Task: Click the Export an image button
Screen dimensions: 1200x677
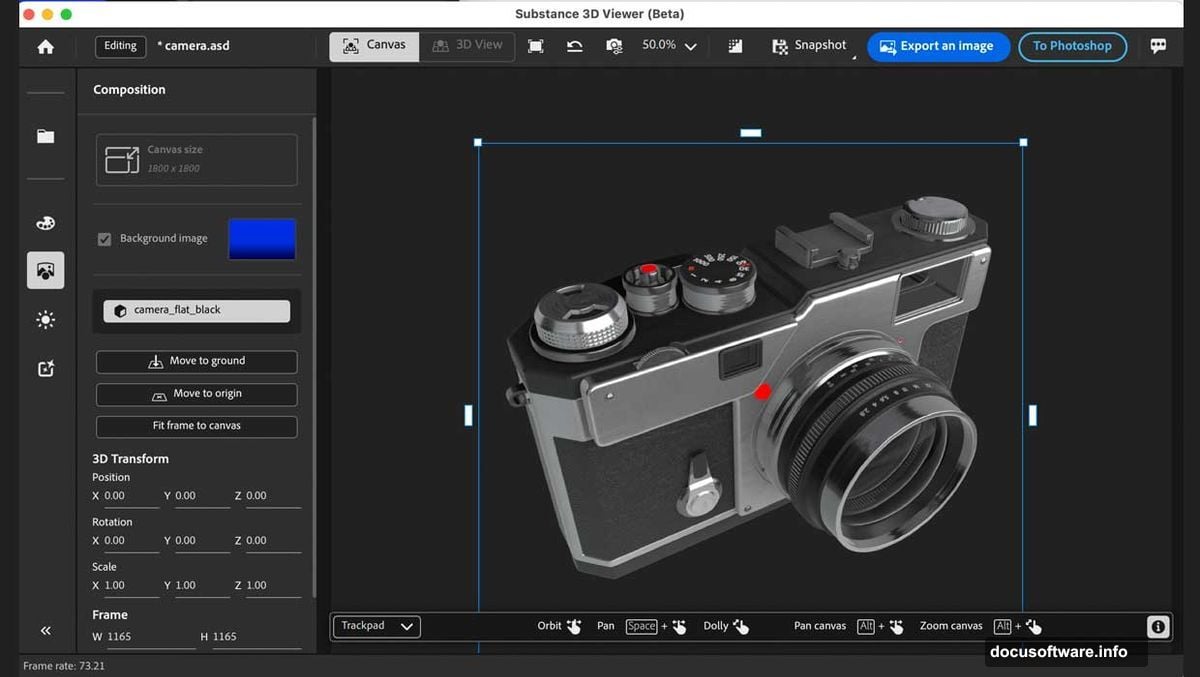Action: tap(937, 46)
